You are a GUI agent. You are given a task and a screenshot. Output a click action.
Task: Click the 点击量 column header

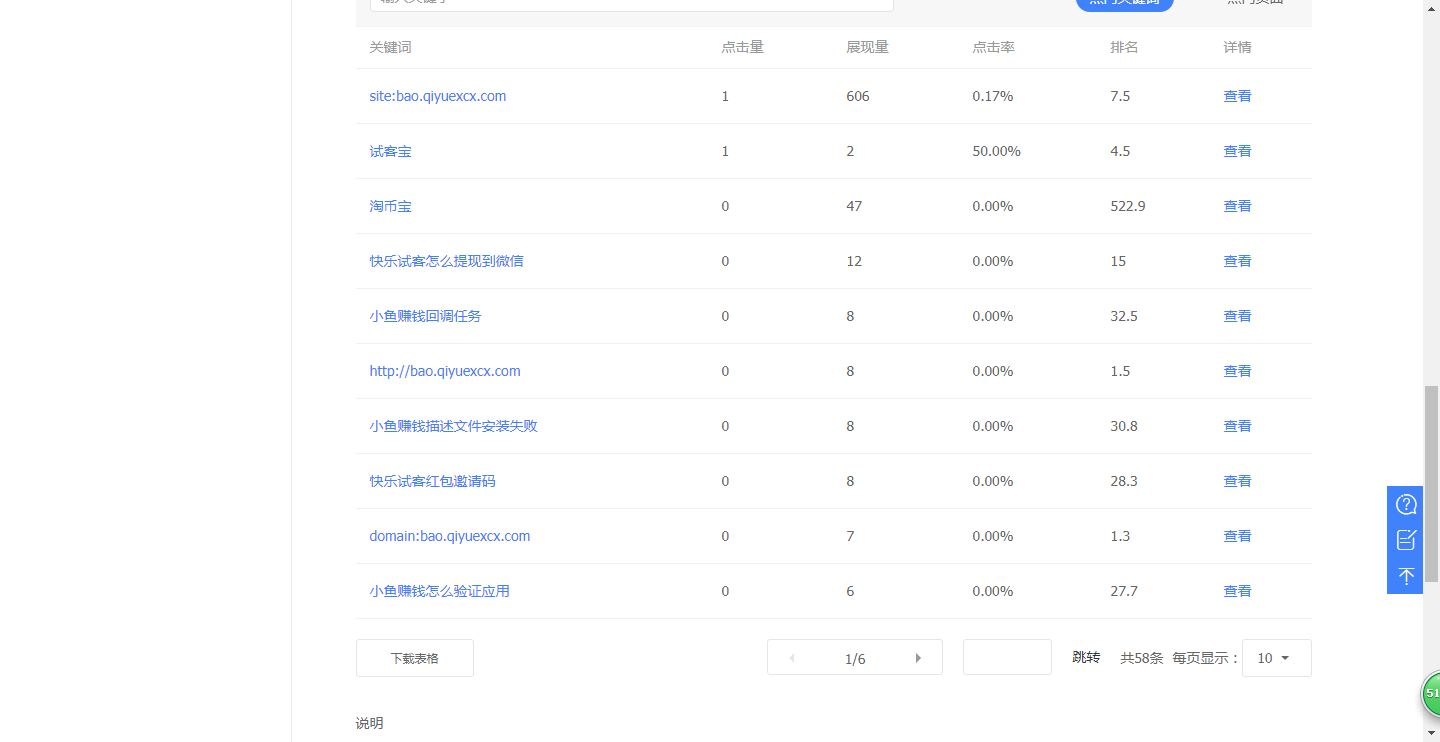742,47
